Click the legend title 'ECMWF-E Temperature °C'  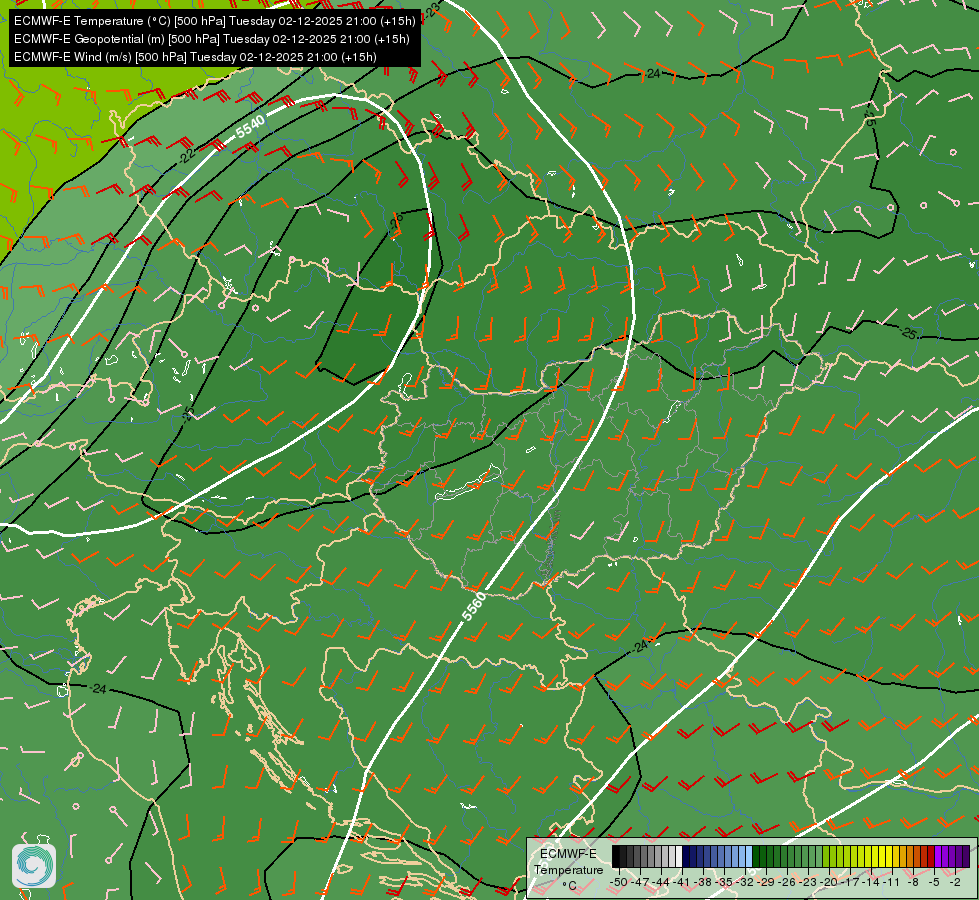569,870
